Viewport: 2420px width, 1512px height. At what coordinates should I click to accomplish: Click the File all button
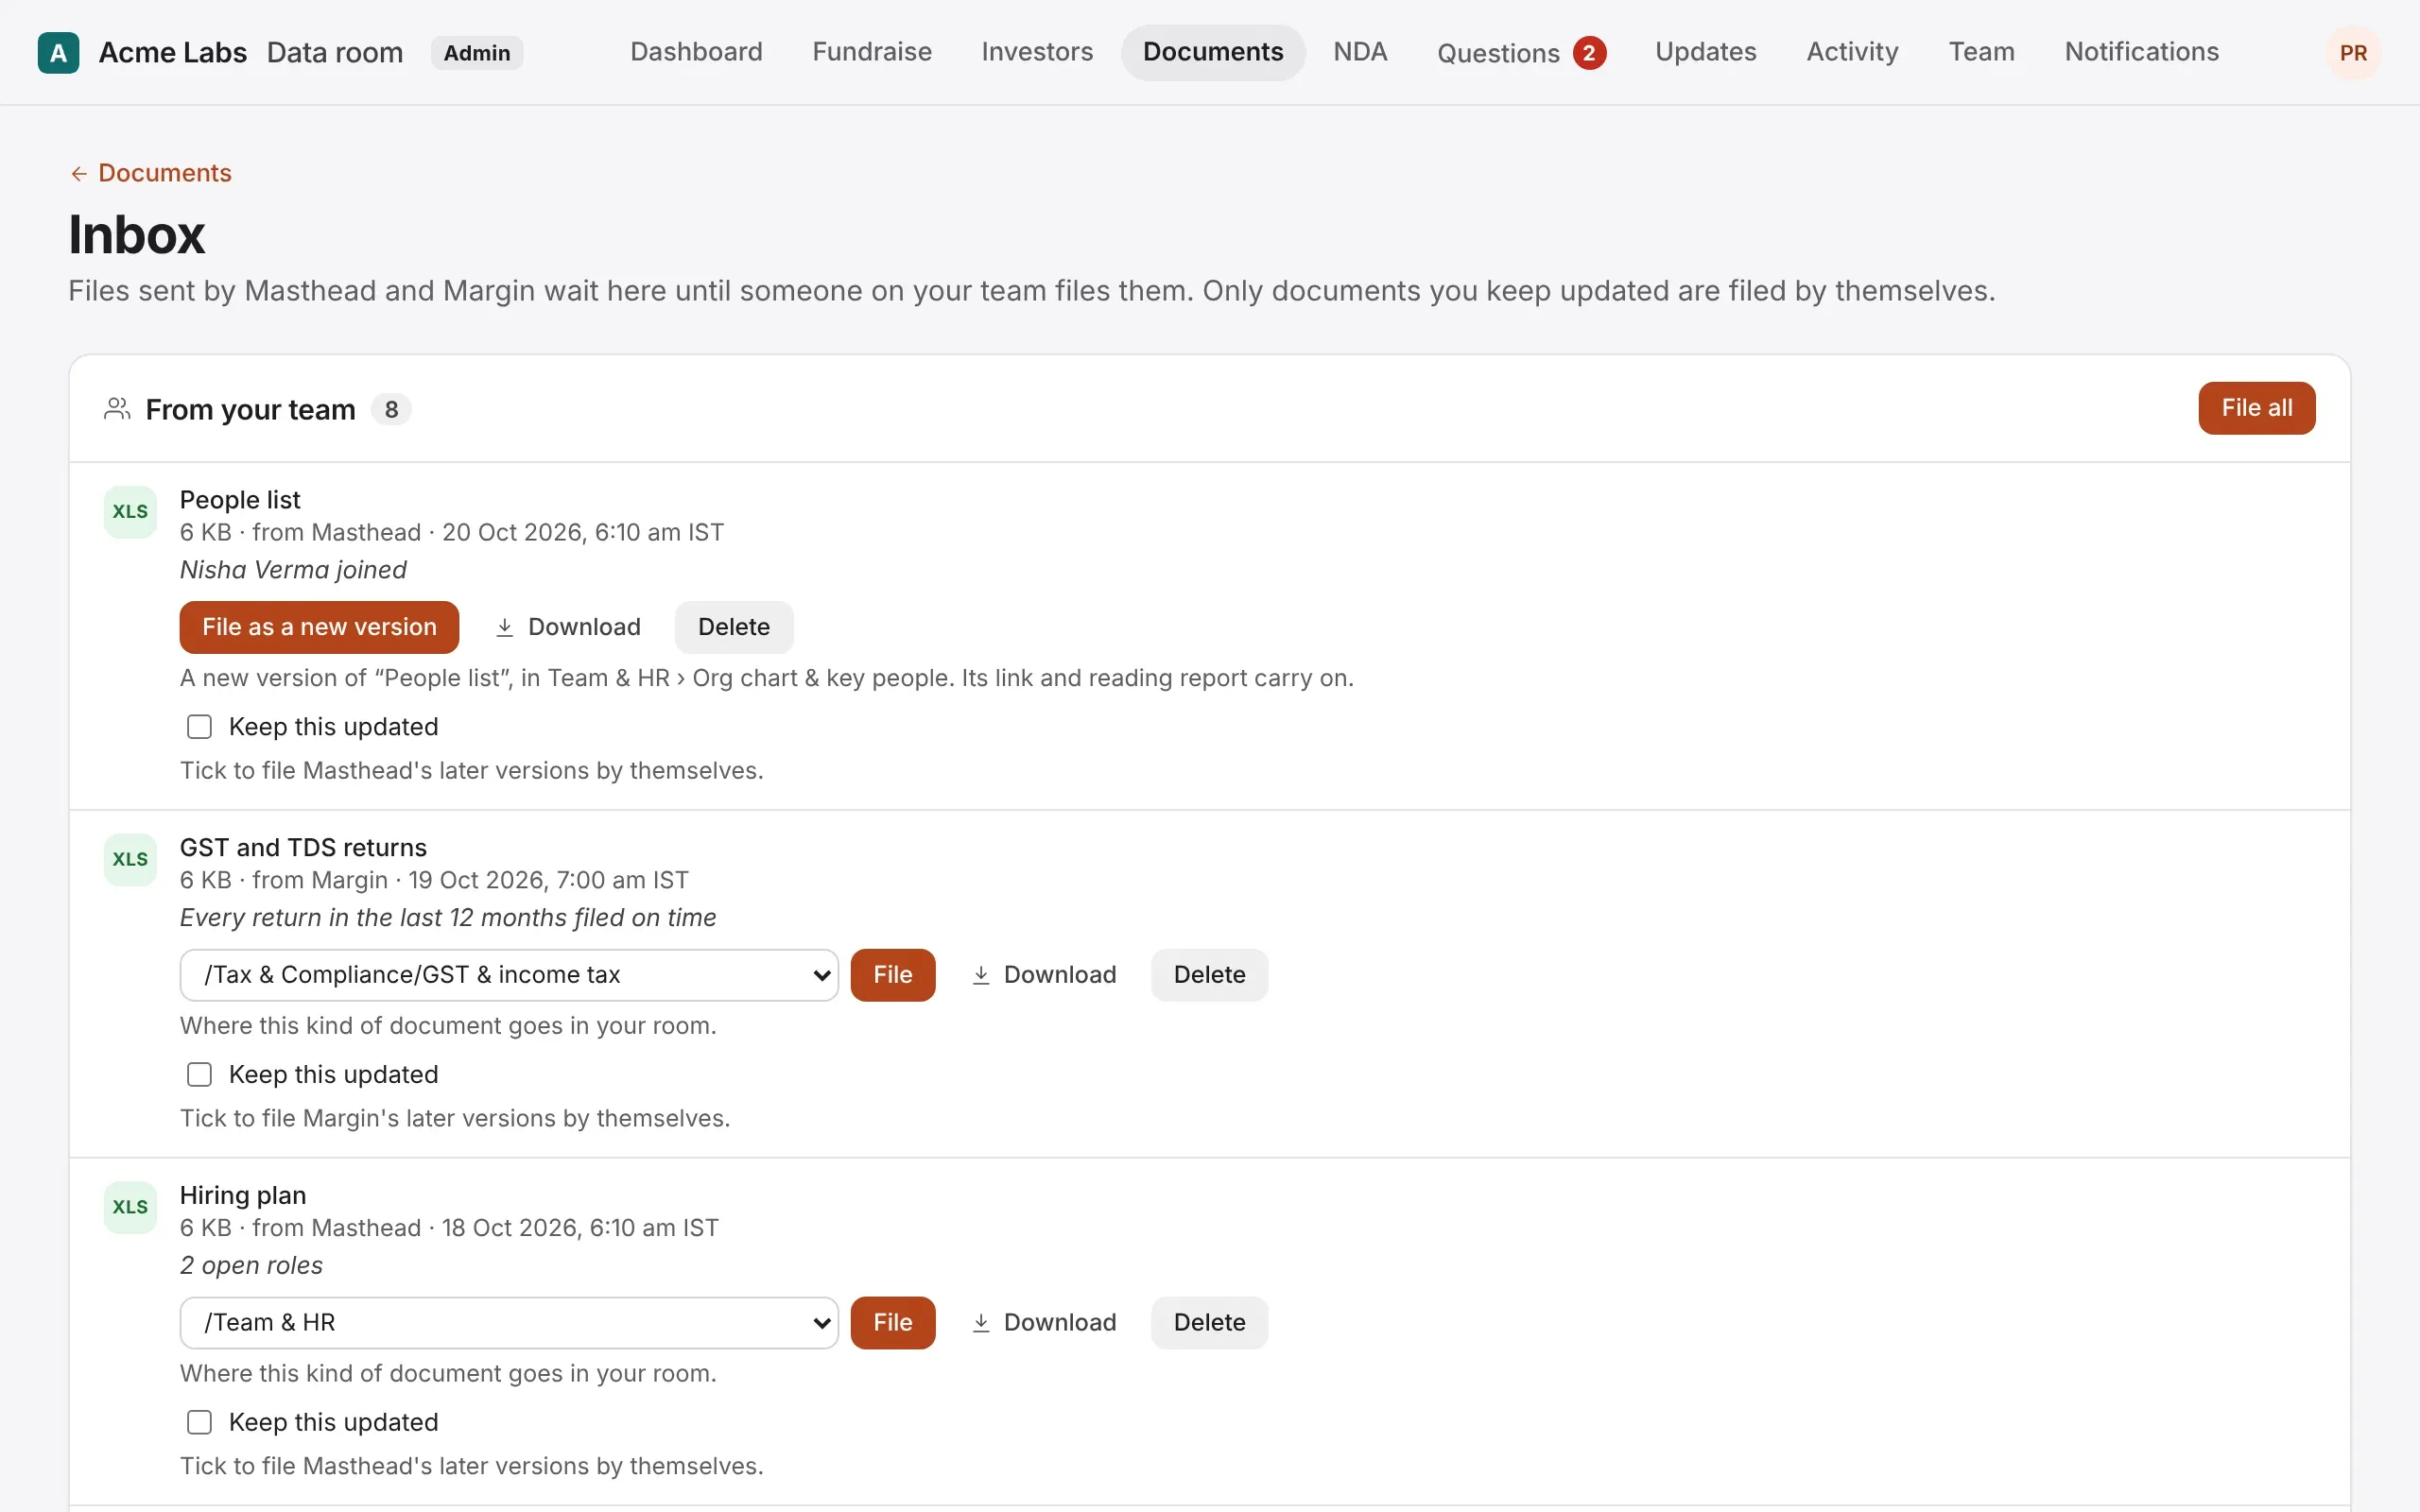tap(2256, 408)
